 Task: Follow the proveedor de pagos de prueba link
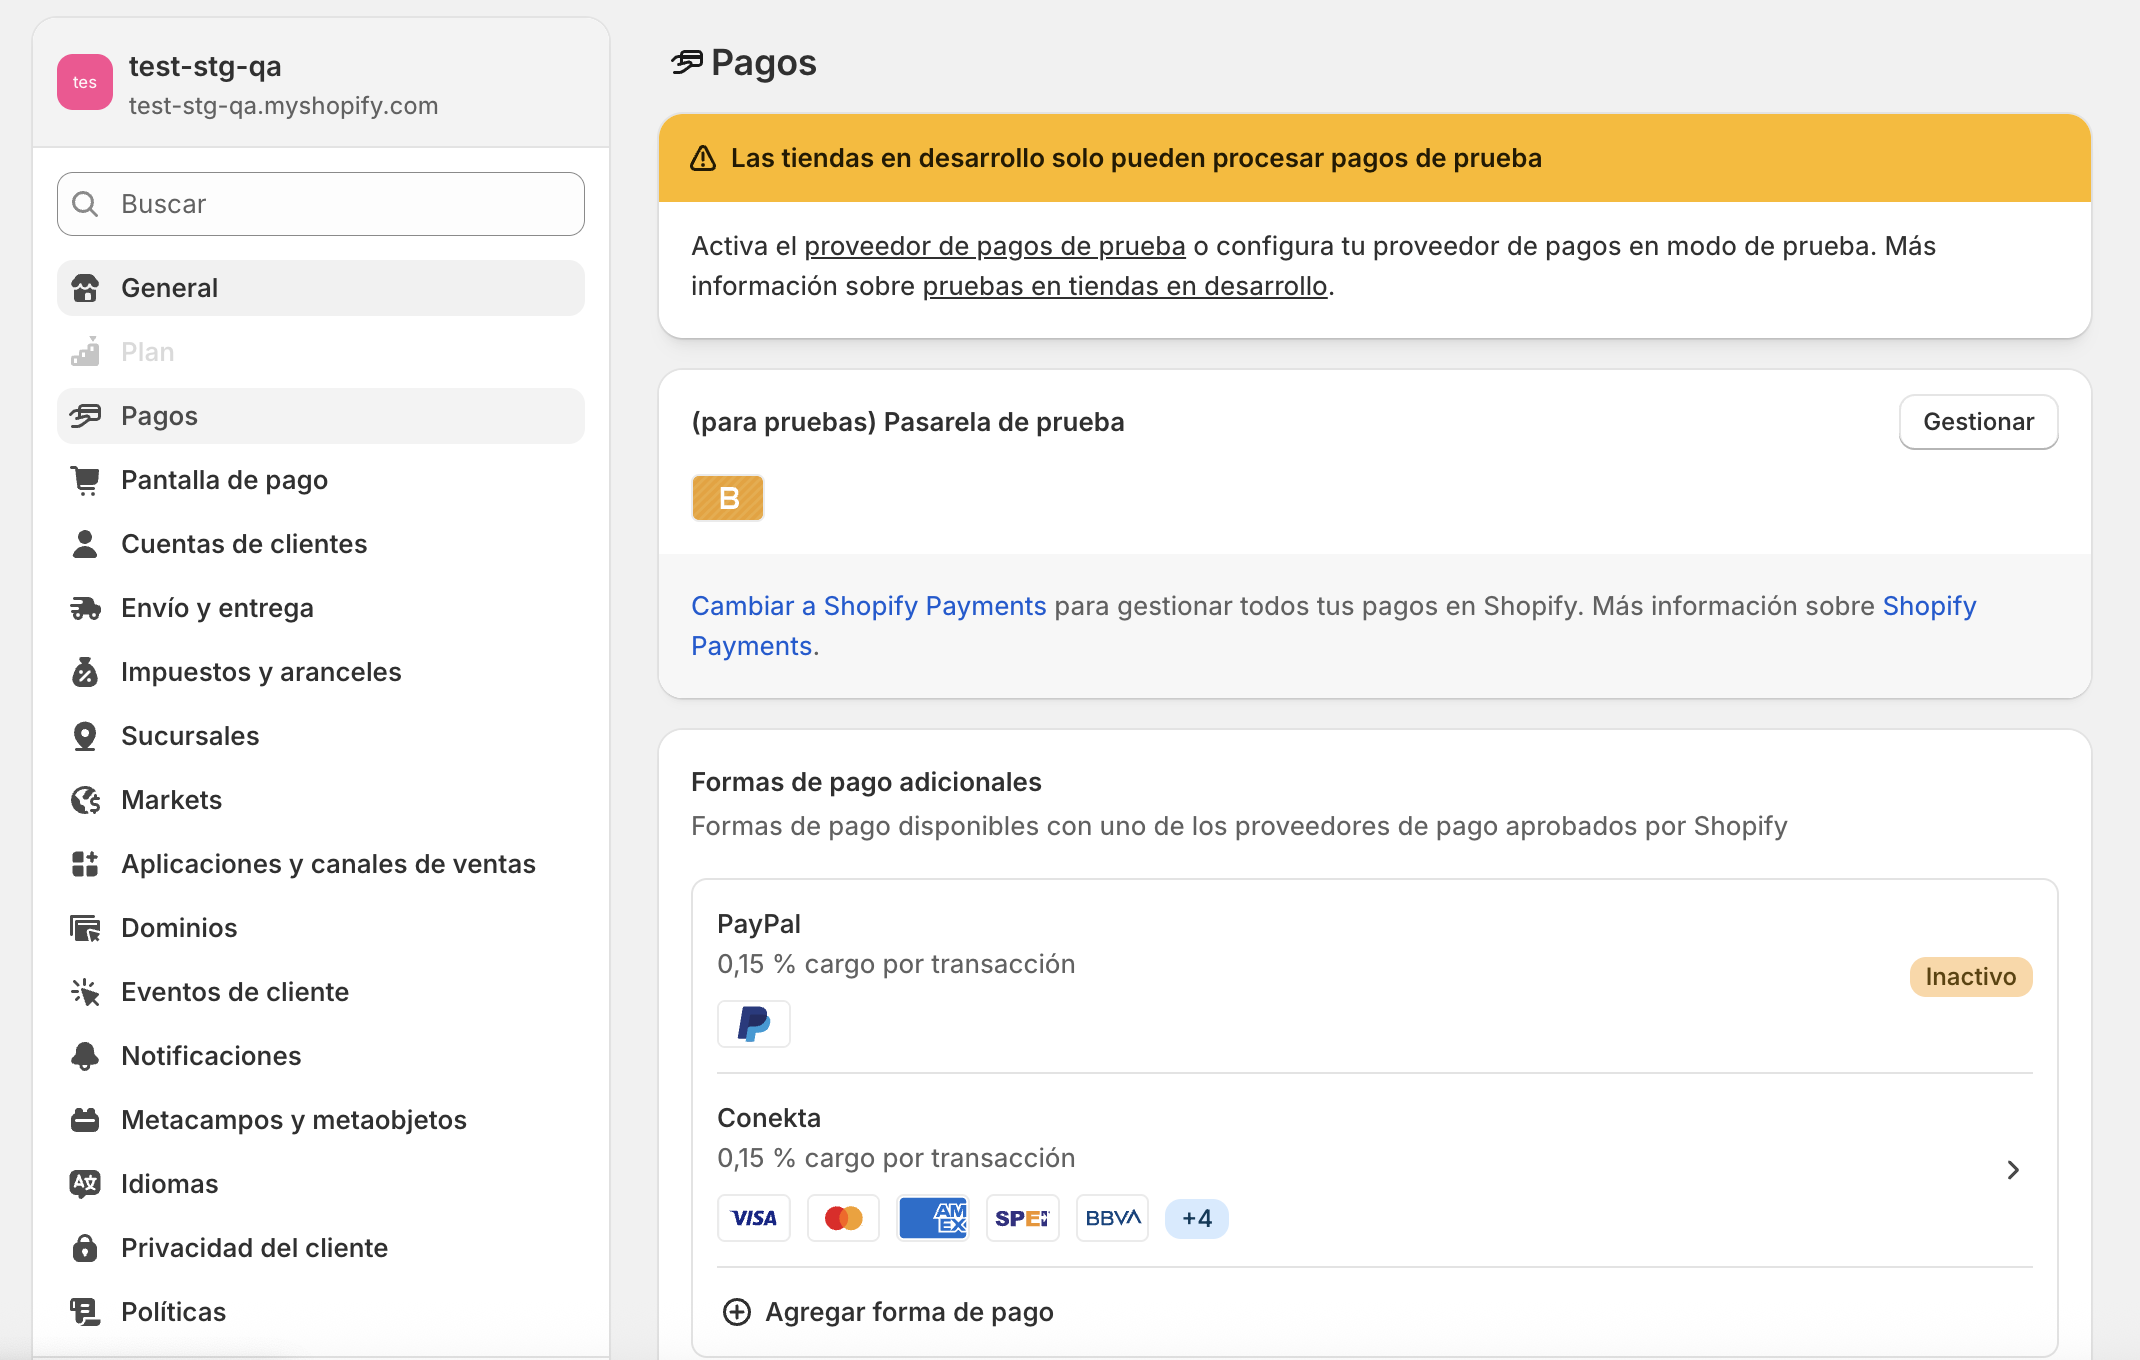pyautogui.click(x=995, y=246)
